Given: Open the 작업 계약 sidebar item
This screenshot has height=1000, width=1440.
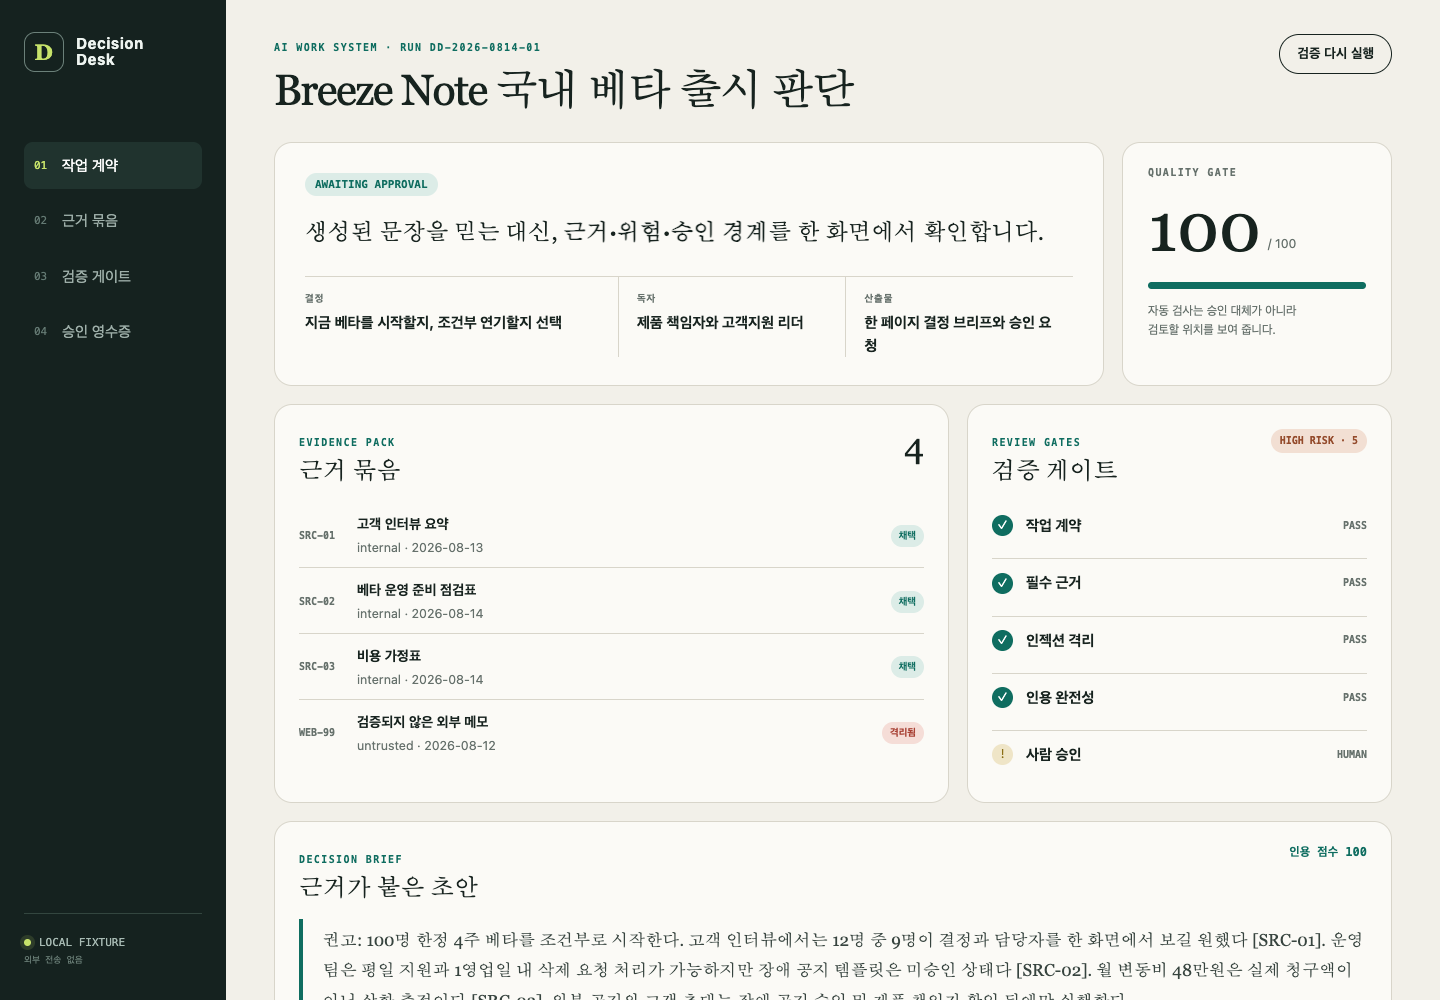Looking at the screenshot, I should (x=113, y=165).
